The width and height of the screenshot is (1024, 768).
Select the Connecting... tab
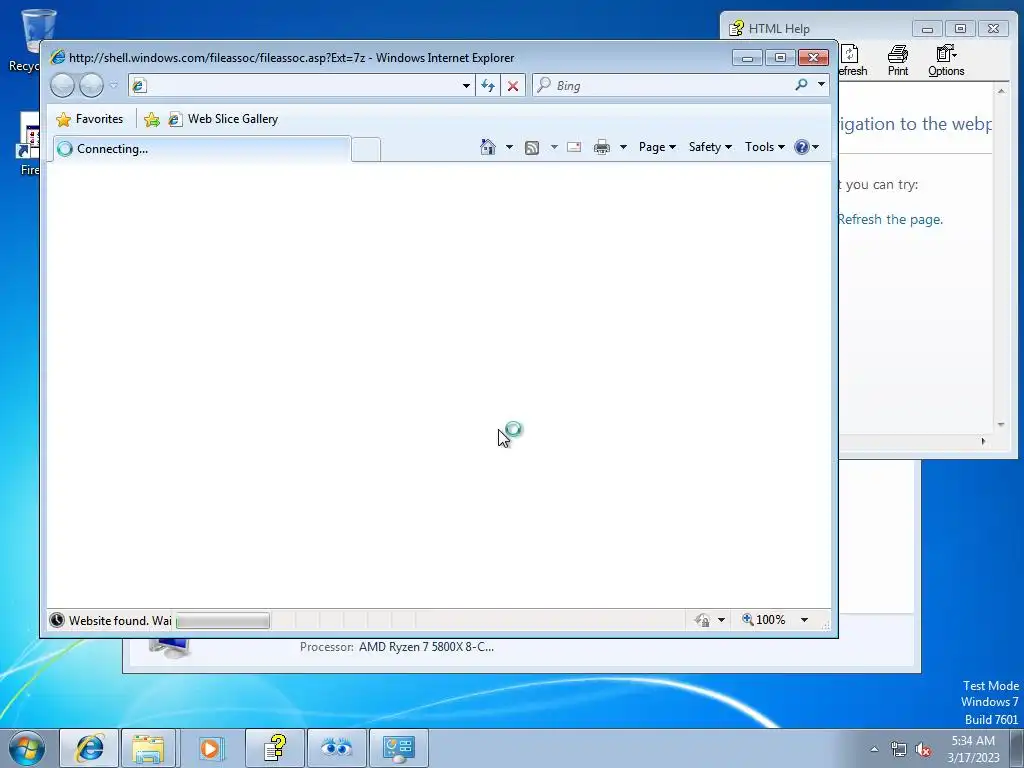(201, 149)
